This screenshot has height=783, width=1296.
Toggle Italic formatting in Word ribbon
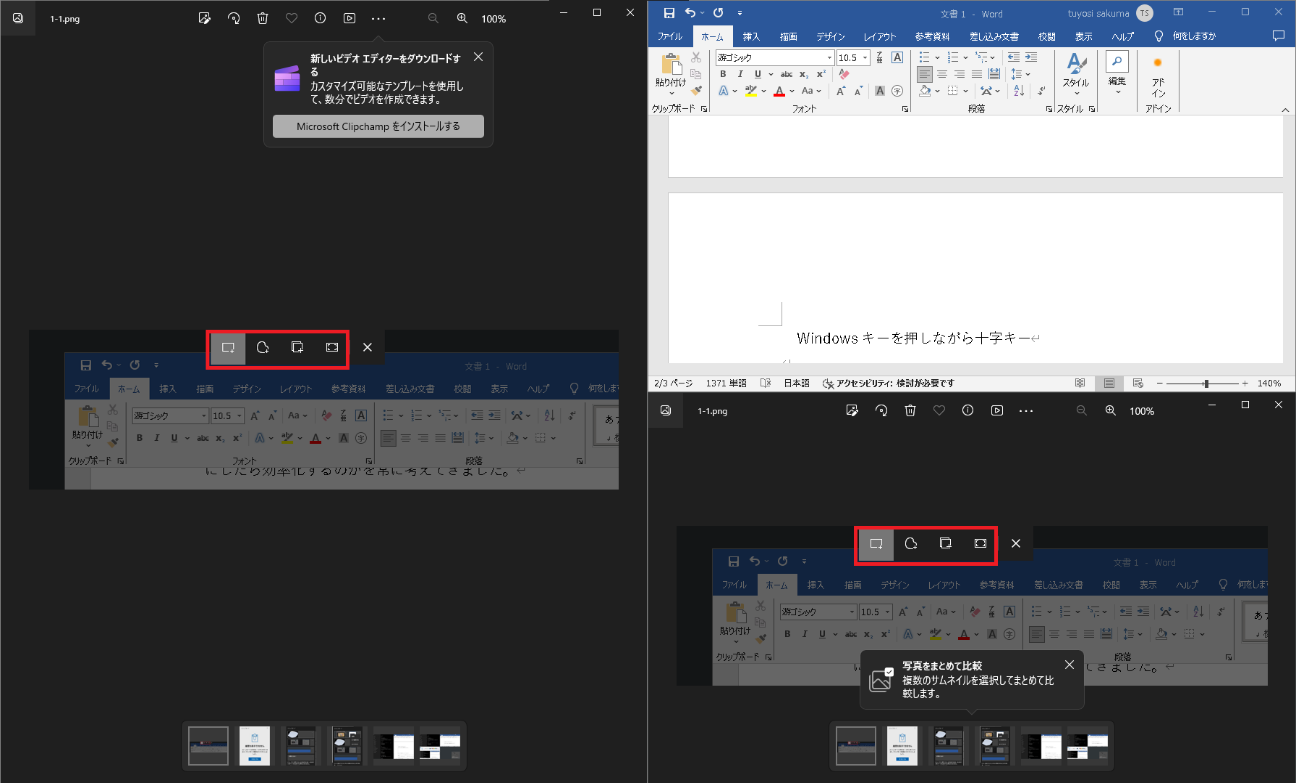tap(740, 74)
